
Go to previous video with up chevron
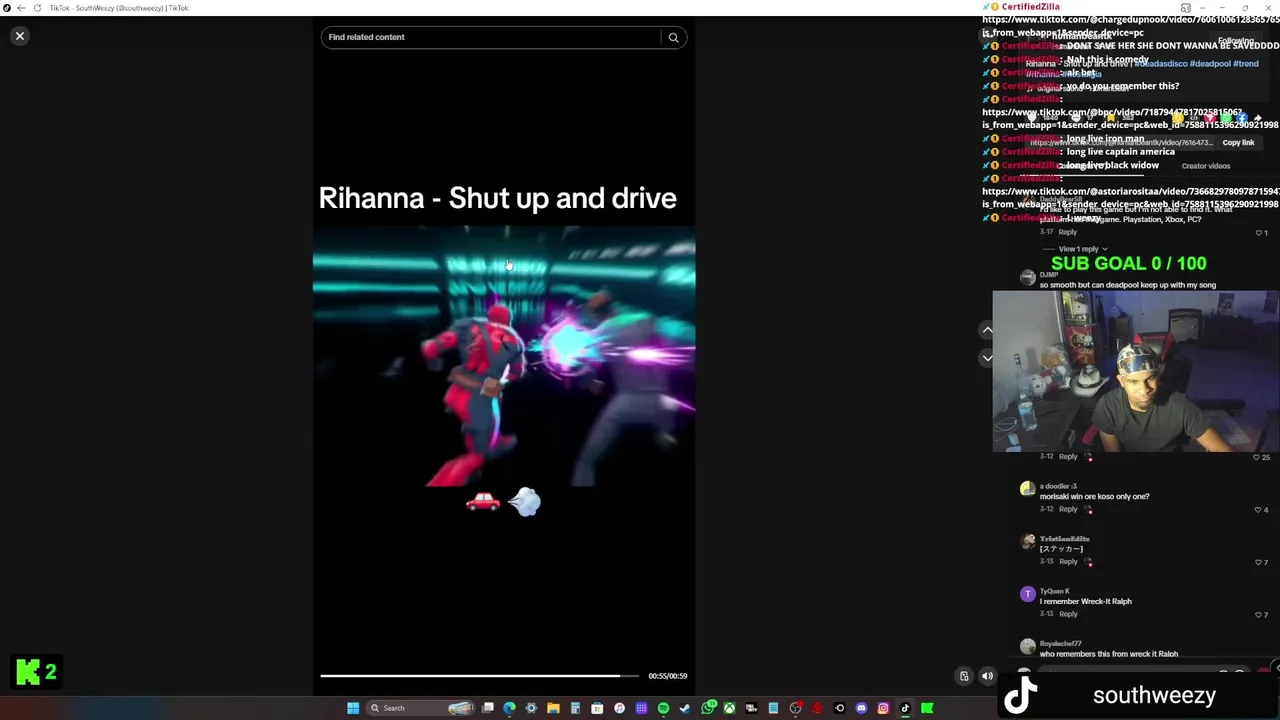987,330
